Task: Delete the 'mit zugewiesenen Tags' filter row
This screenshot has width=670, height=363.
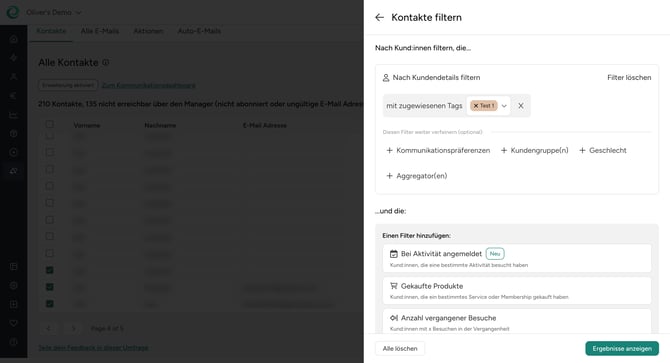Action: (520, 105)
